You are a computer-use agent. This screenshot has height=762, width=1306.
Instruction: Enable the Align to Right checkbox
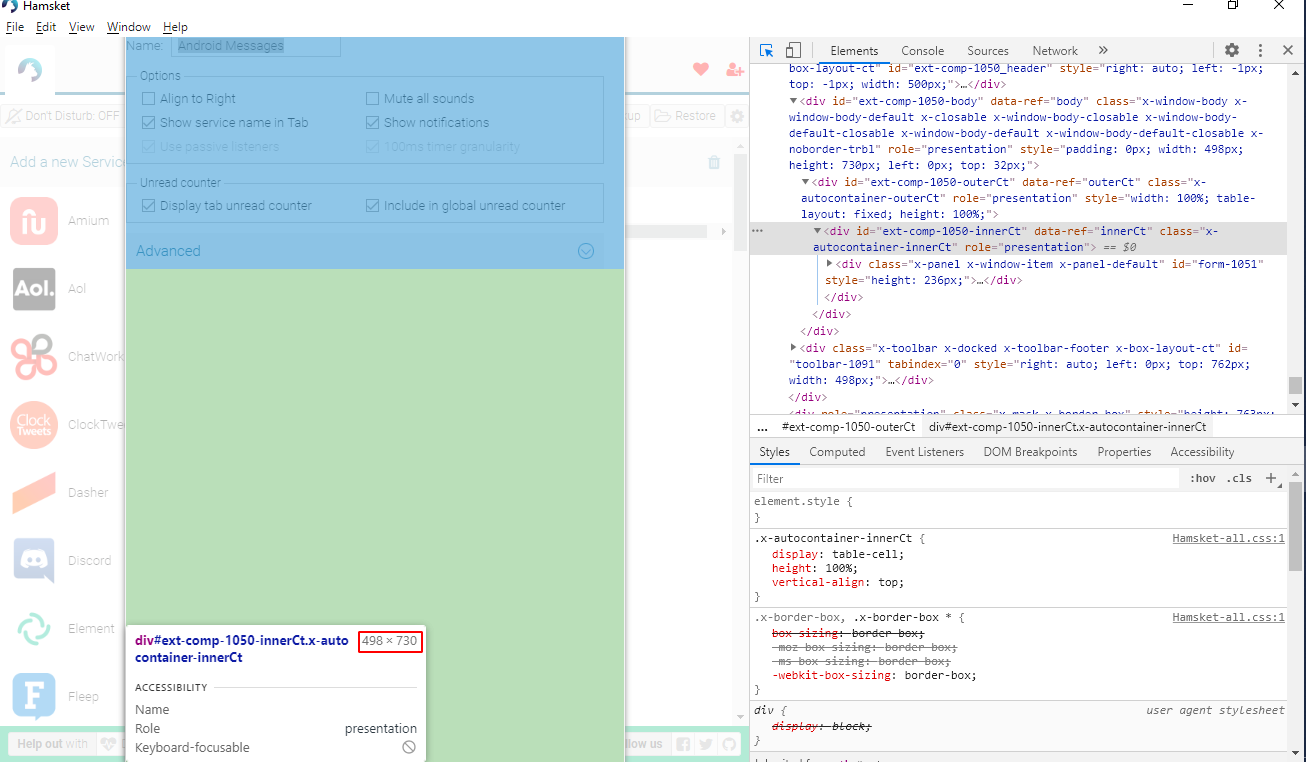point(149,98)
